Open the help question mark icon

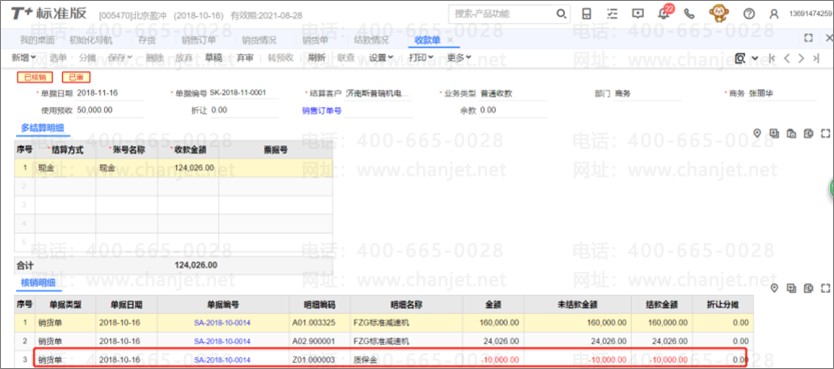pos(749,14)
